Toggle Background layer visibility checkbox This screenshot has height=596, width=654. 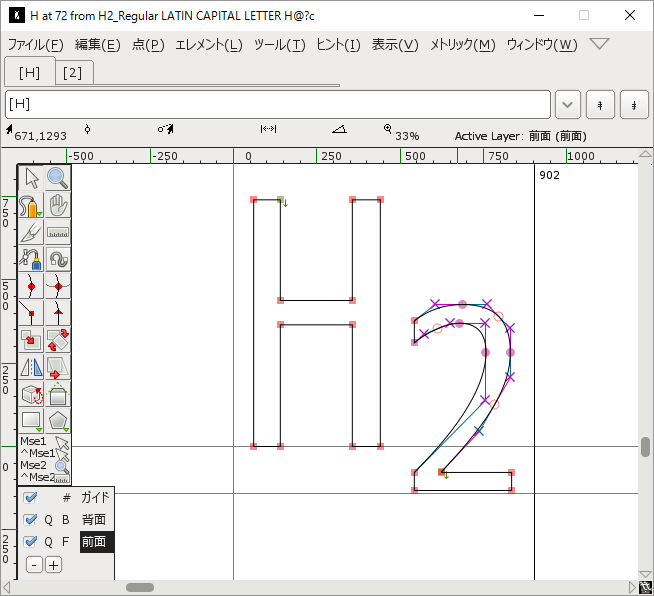pyautogui.click(x=30, y=519)
